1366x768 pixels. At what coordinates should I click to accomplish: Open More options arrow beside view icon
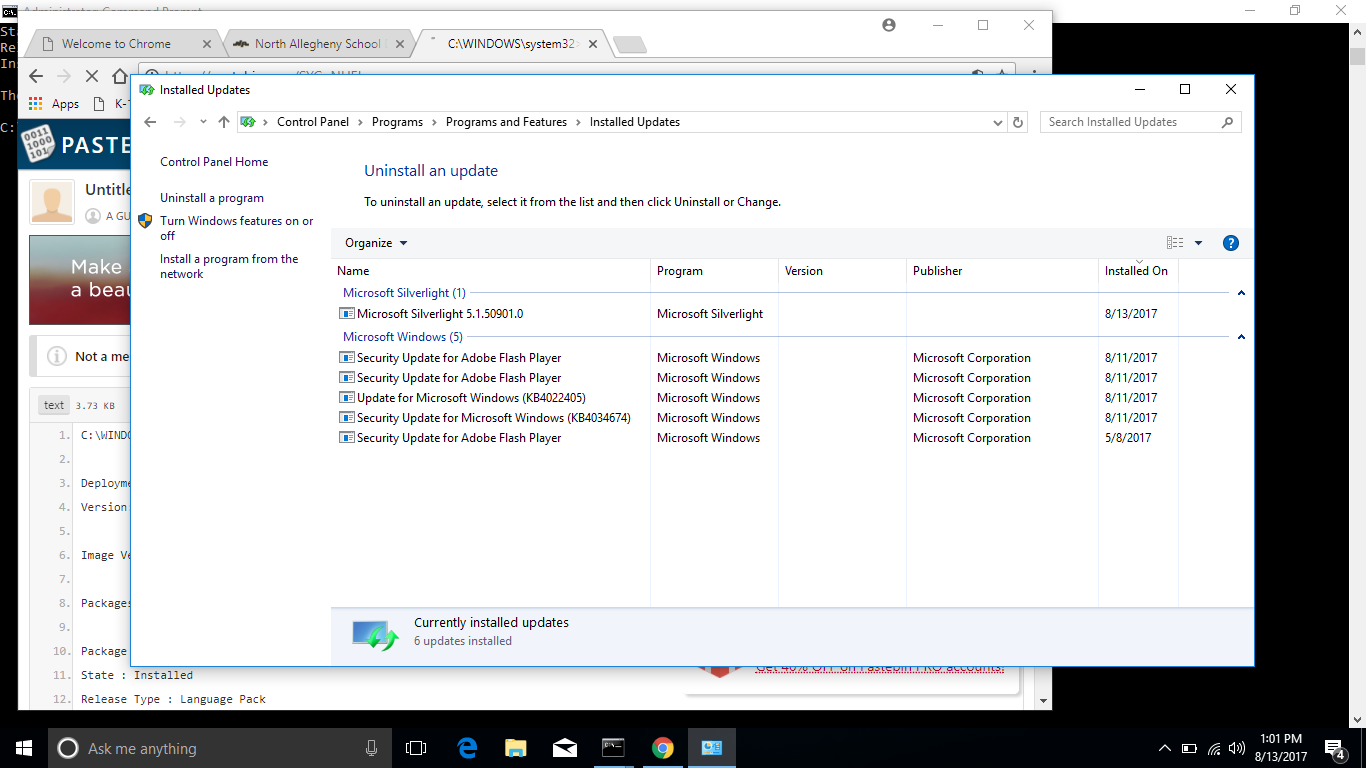(x=1198, y=243)
